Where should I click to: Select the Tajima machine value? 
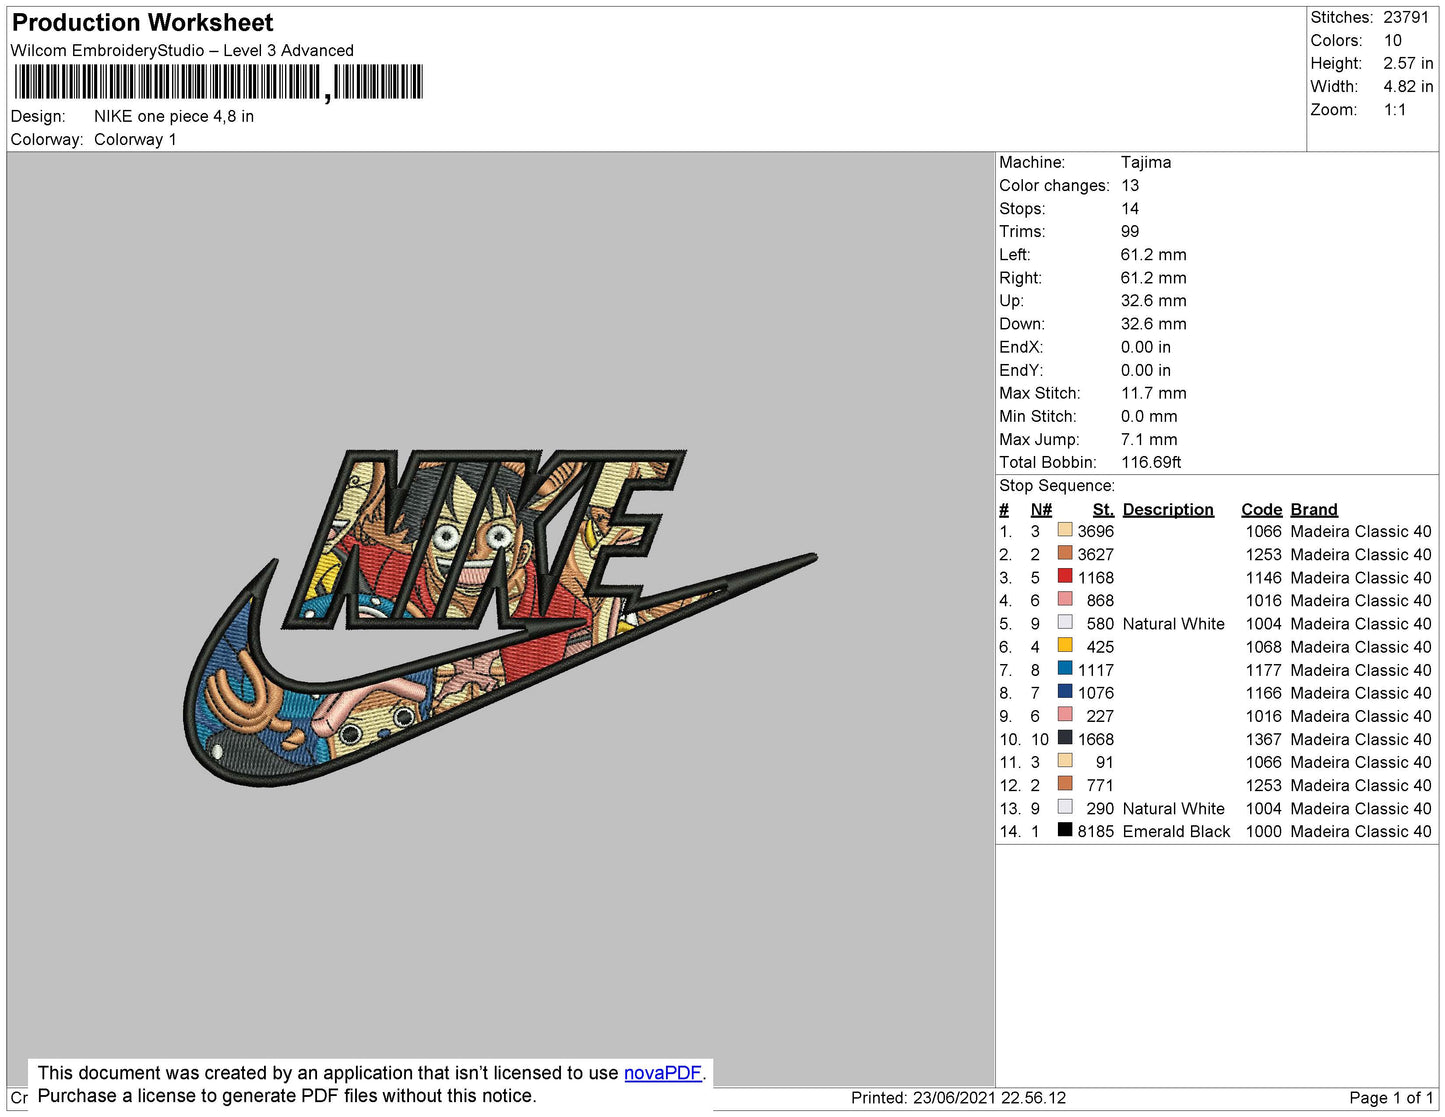pyautogui.click(x=1145, y=162)
